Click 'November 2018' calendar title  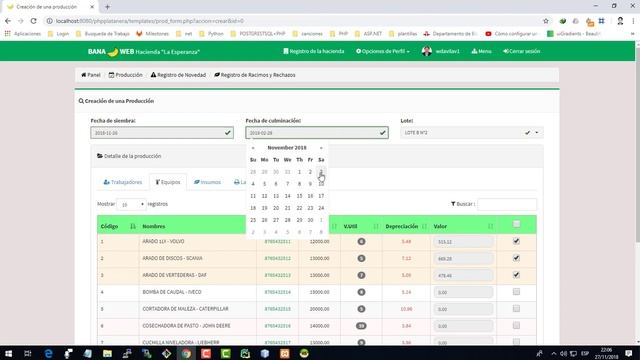coord(287,148)
